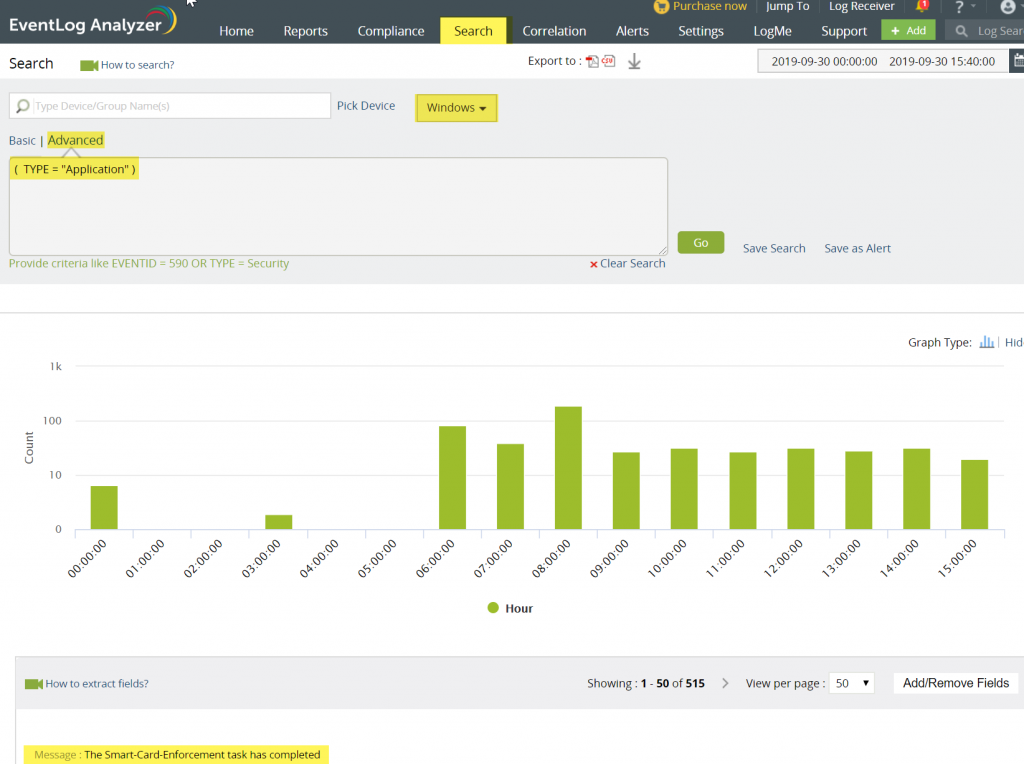
Task: Open the notification bell icon
Action: point(922,7)
